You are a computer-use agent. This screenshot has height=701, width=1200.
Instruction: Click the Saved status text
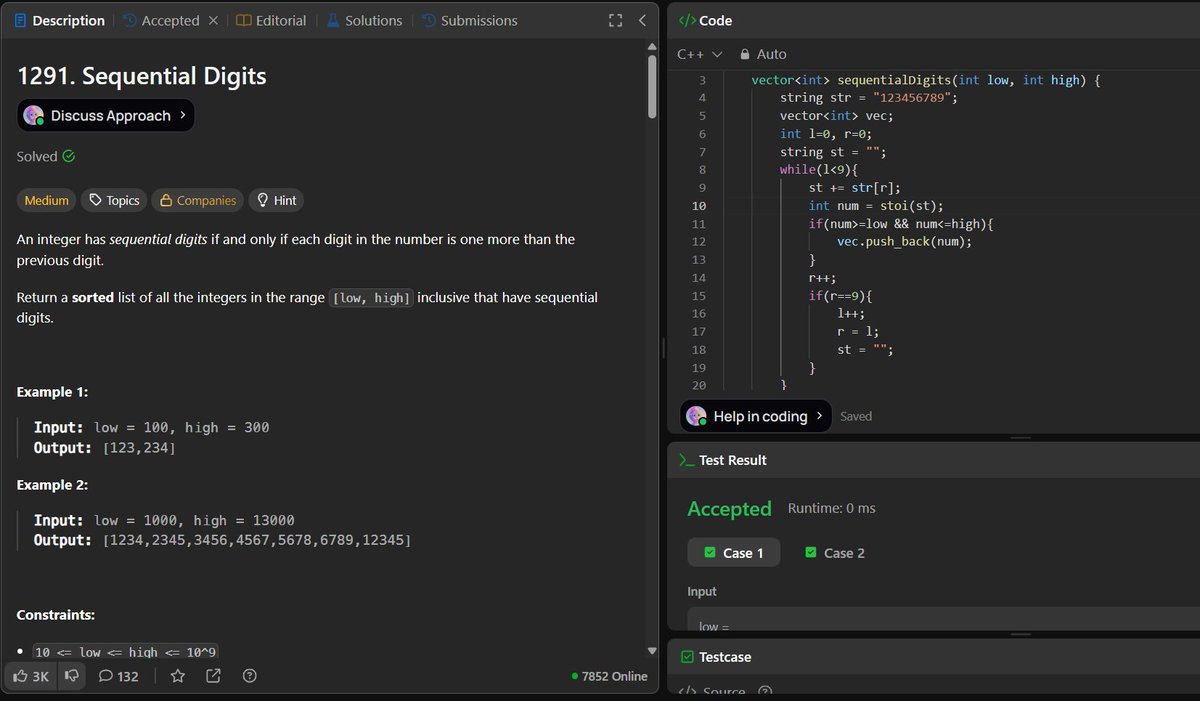pyautogui.click(x=856, y=416)
